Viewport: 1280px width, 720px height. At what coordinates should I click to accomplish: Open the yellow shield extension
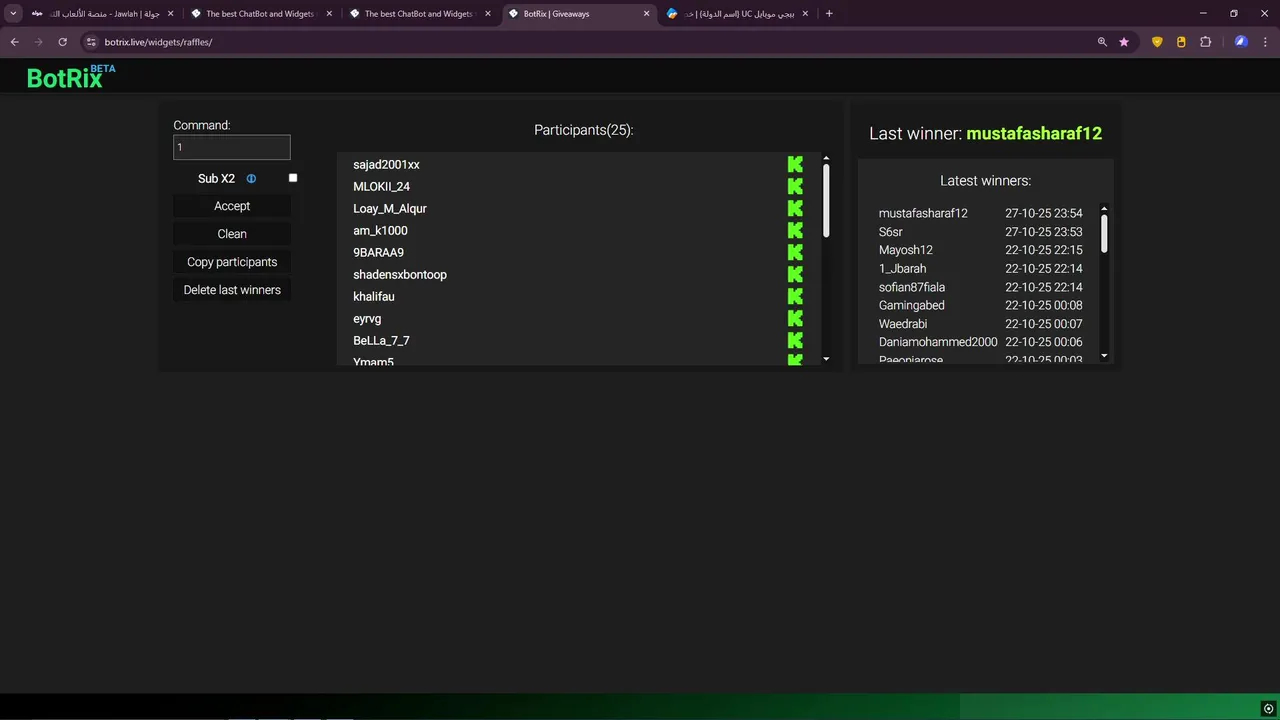(x=1157, y=42)
